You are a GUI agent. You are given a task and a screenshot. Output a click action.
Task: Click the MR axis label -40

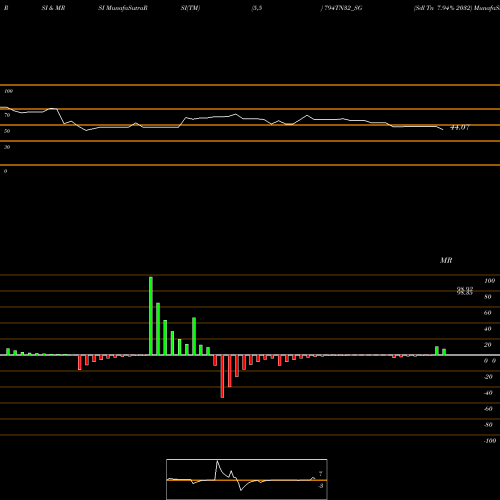pyautogui.click(x=488, y=393)
